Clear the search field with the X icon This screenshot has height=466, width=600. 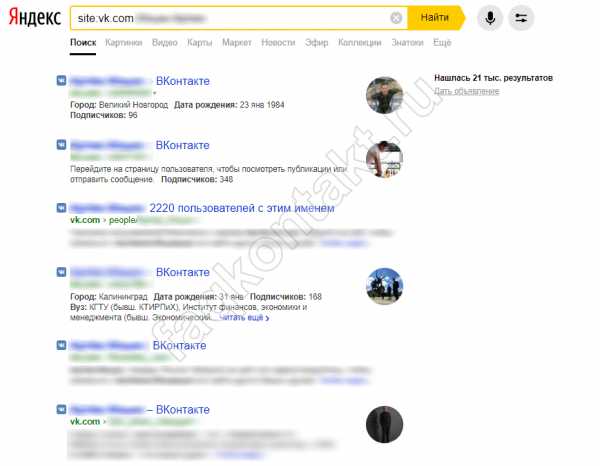[x=396, y=18]
